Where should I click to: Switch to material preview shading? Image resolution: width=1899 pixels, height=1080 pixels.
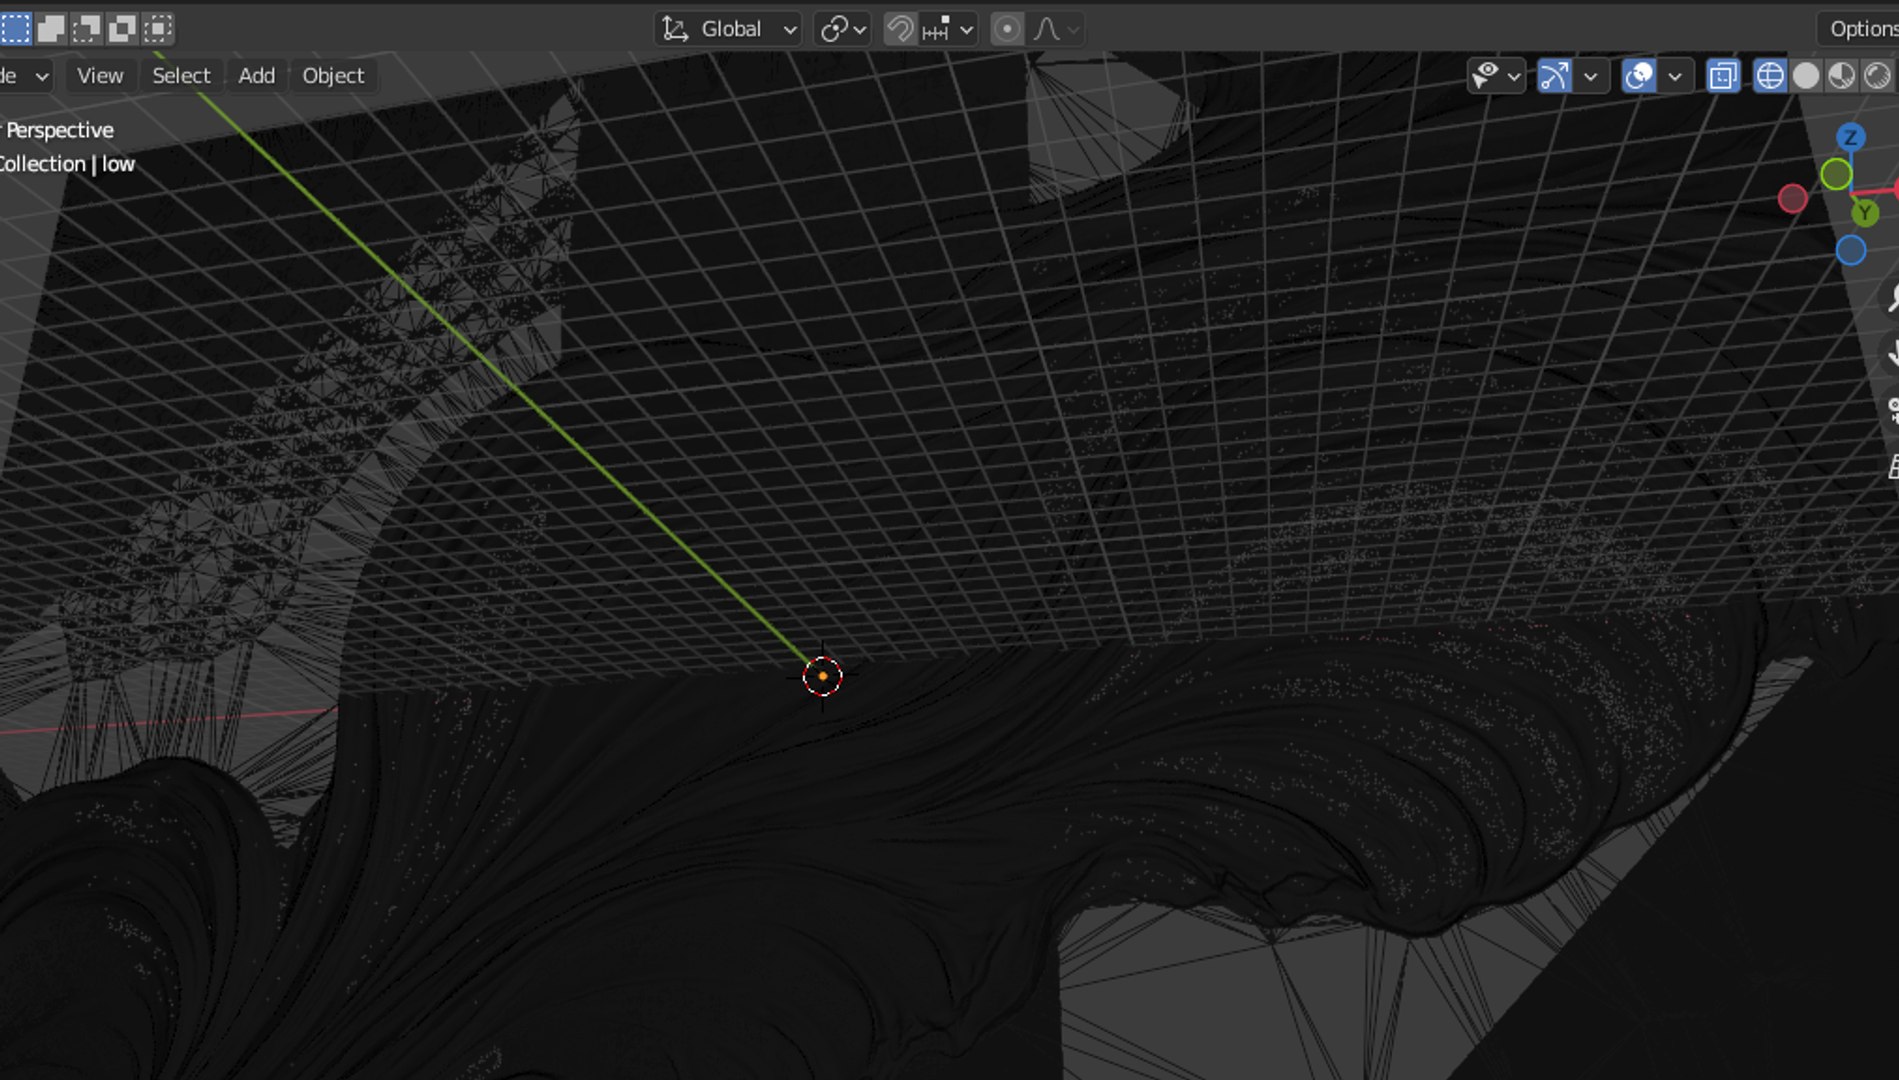coord(1842,76)
